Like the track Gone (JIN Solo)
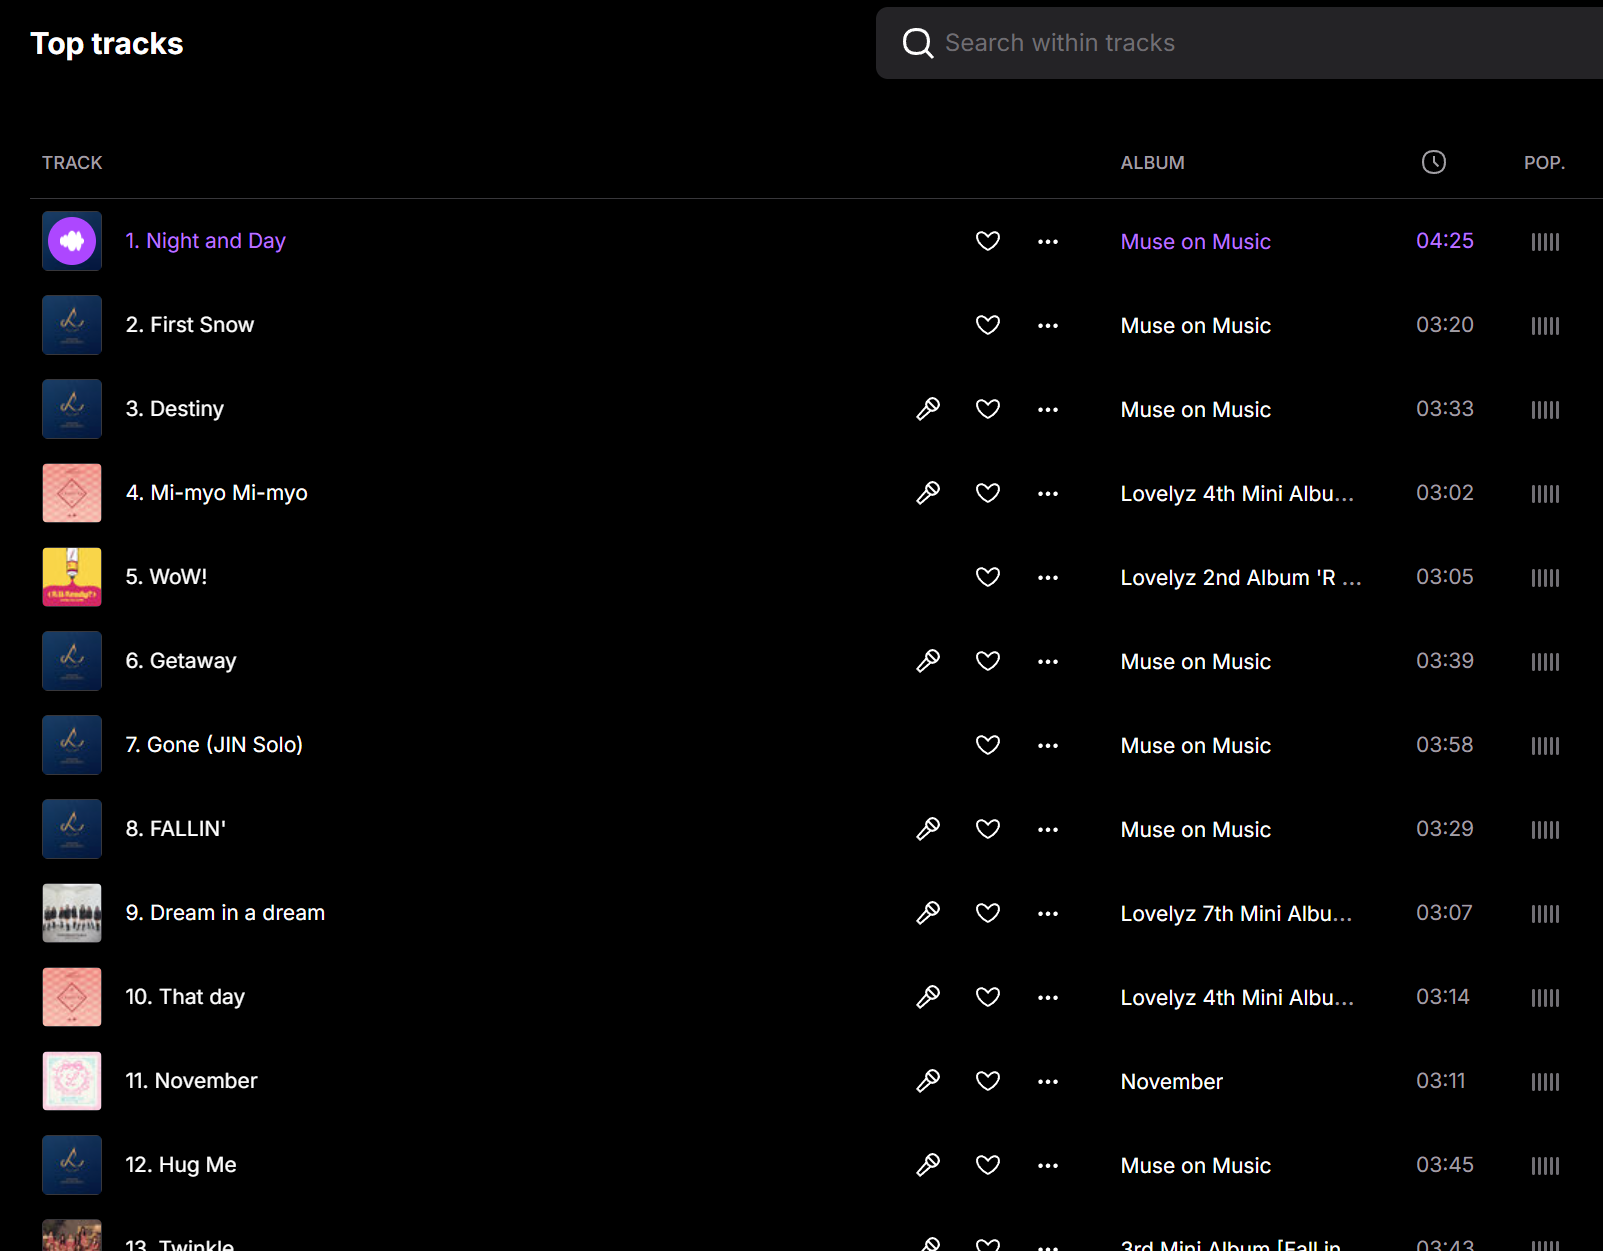Image resolution: width=1603 pixels, height=1251 pixels. tap(988, 745)
